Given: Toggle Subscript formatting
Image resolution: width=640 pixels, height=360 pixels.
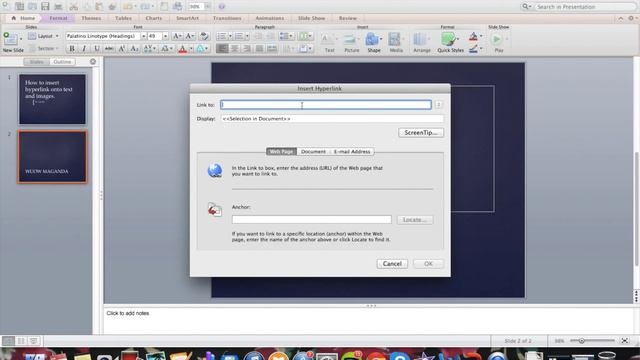Looking at the screenshot, I should [134, 49].
